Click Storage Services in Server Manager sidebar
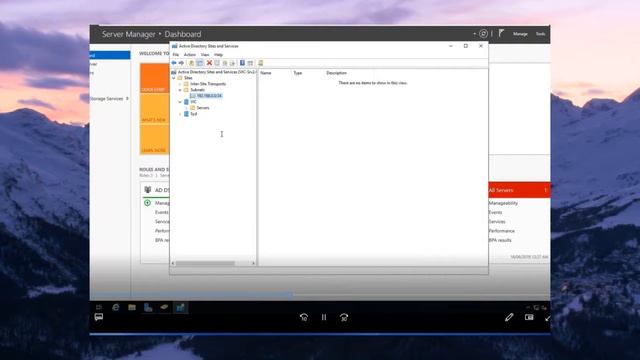Image resolution: width=640 pixels, height=360 pixels. 107,99
